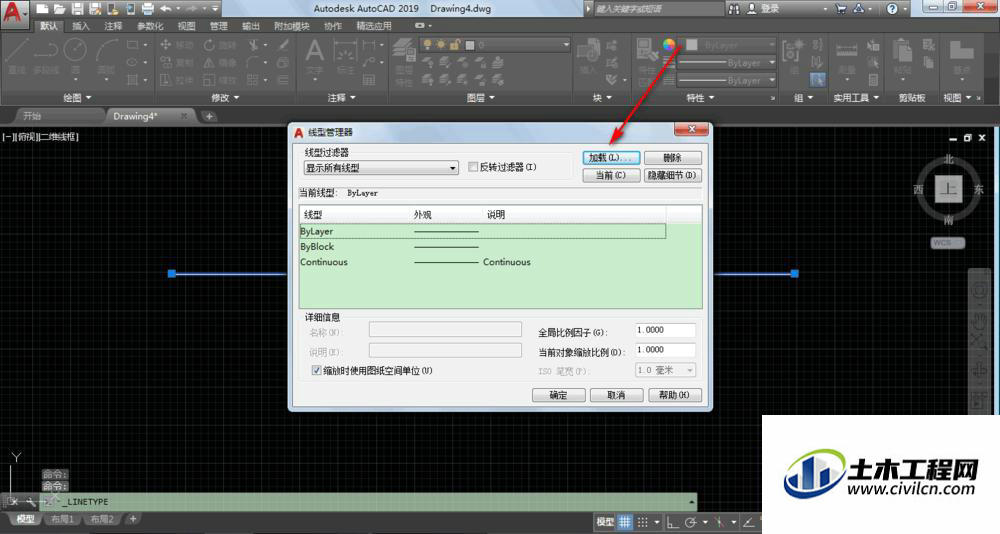The image size is (1000, 534).
Task: Click the object color wheel swatch
Action: tap(669, 45)
